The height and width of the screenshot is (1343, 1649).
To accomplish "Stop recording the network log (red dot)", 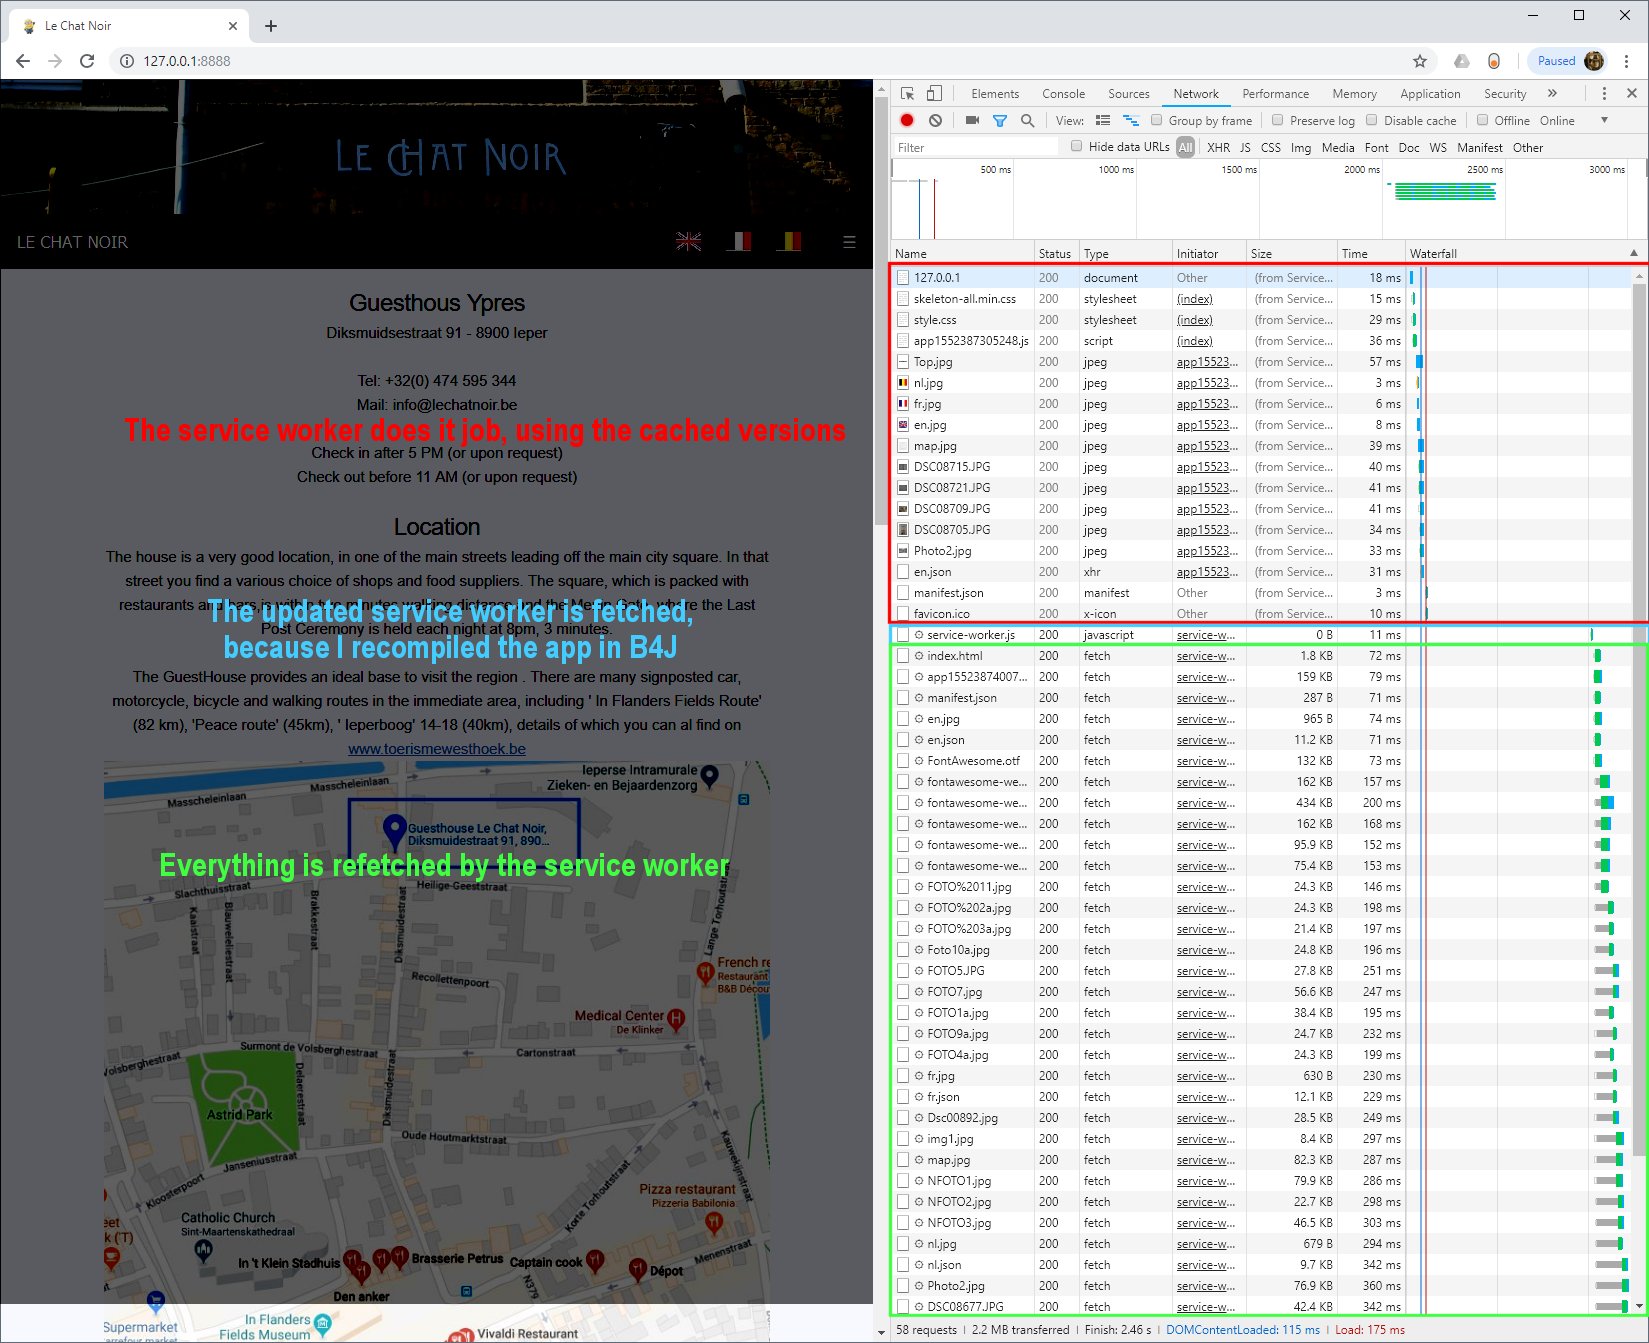I will click(907, 120).
